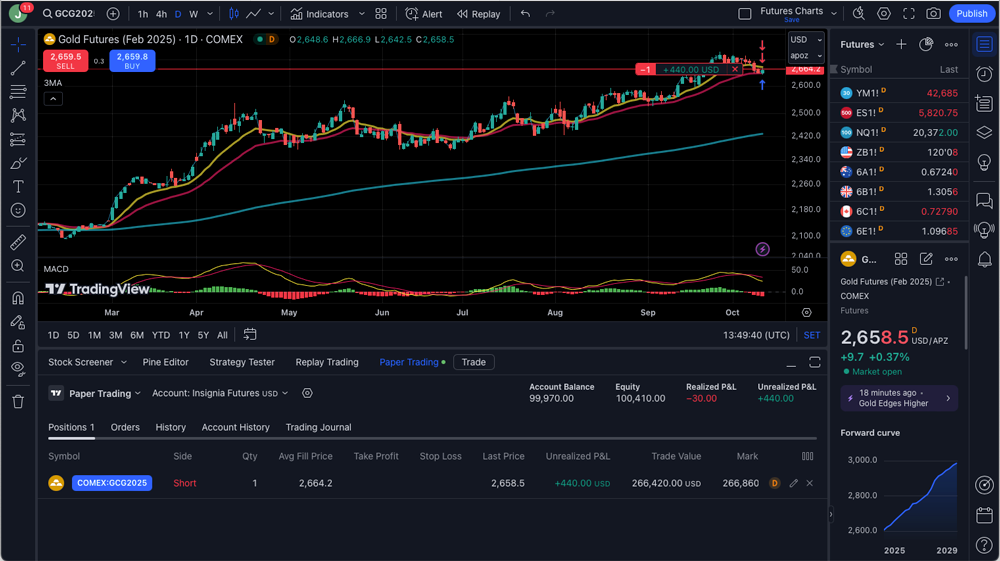Image resolution: width=1000 pixels, height=561 pixels.
Task: Expand chart style dropdown arrow
Action: [271, 14]
